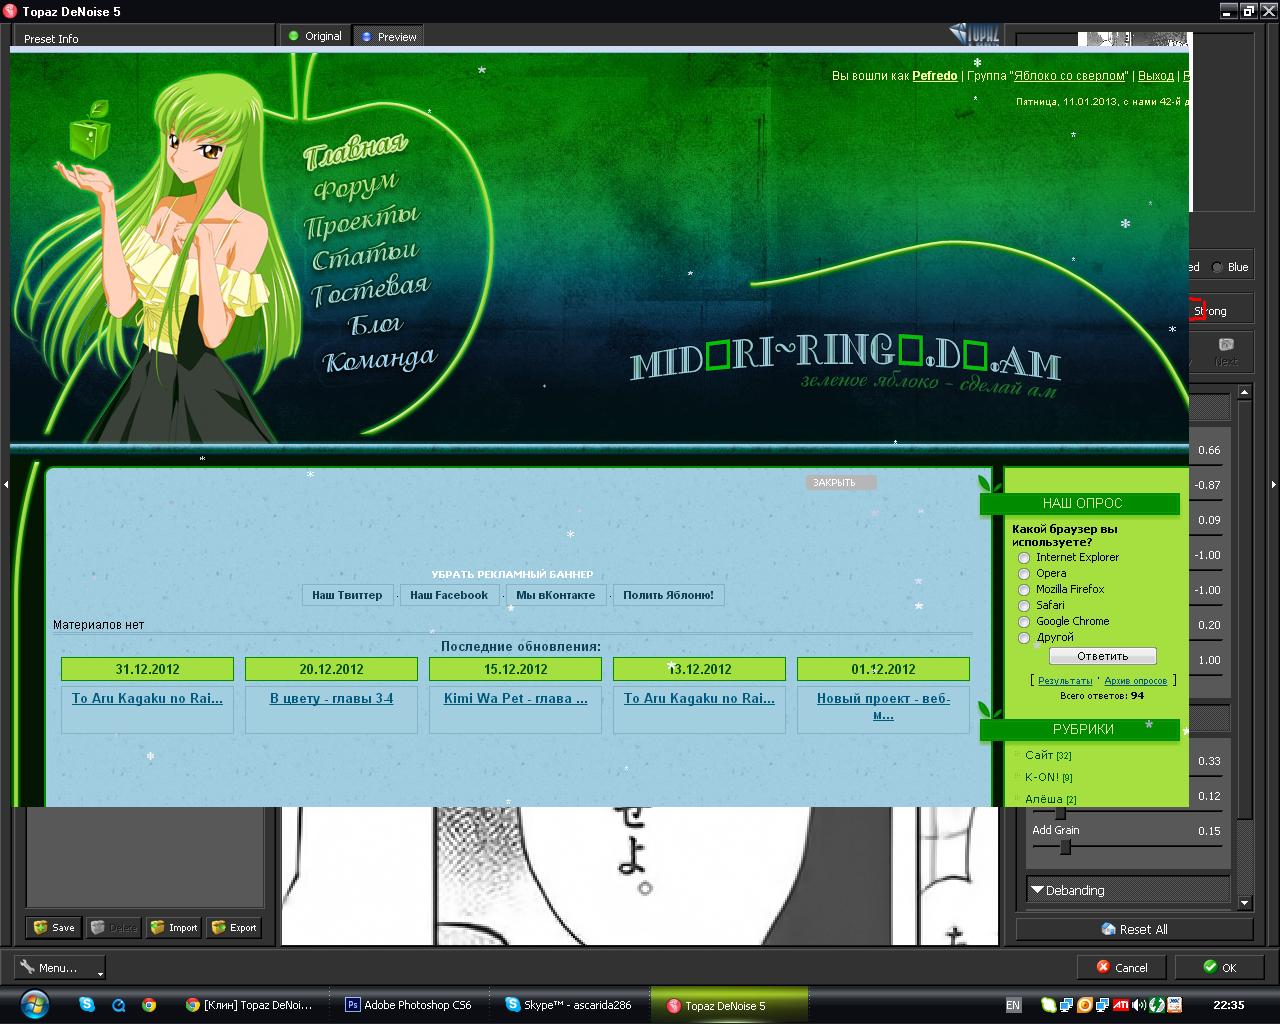Click the Export preset button
This screenshot has height=1024, width=1280.
coord(234,927)
